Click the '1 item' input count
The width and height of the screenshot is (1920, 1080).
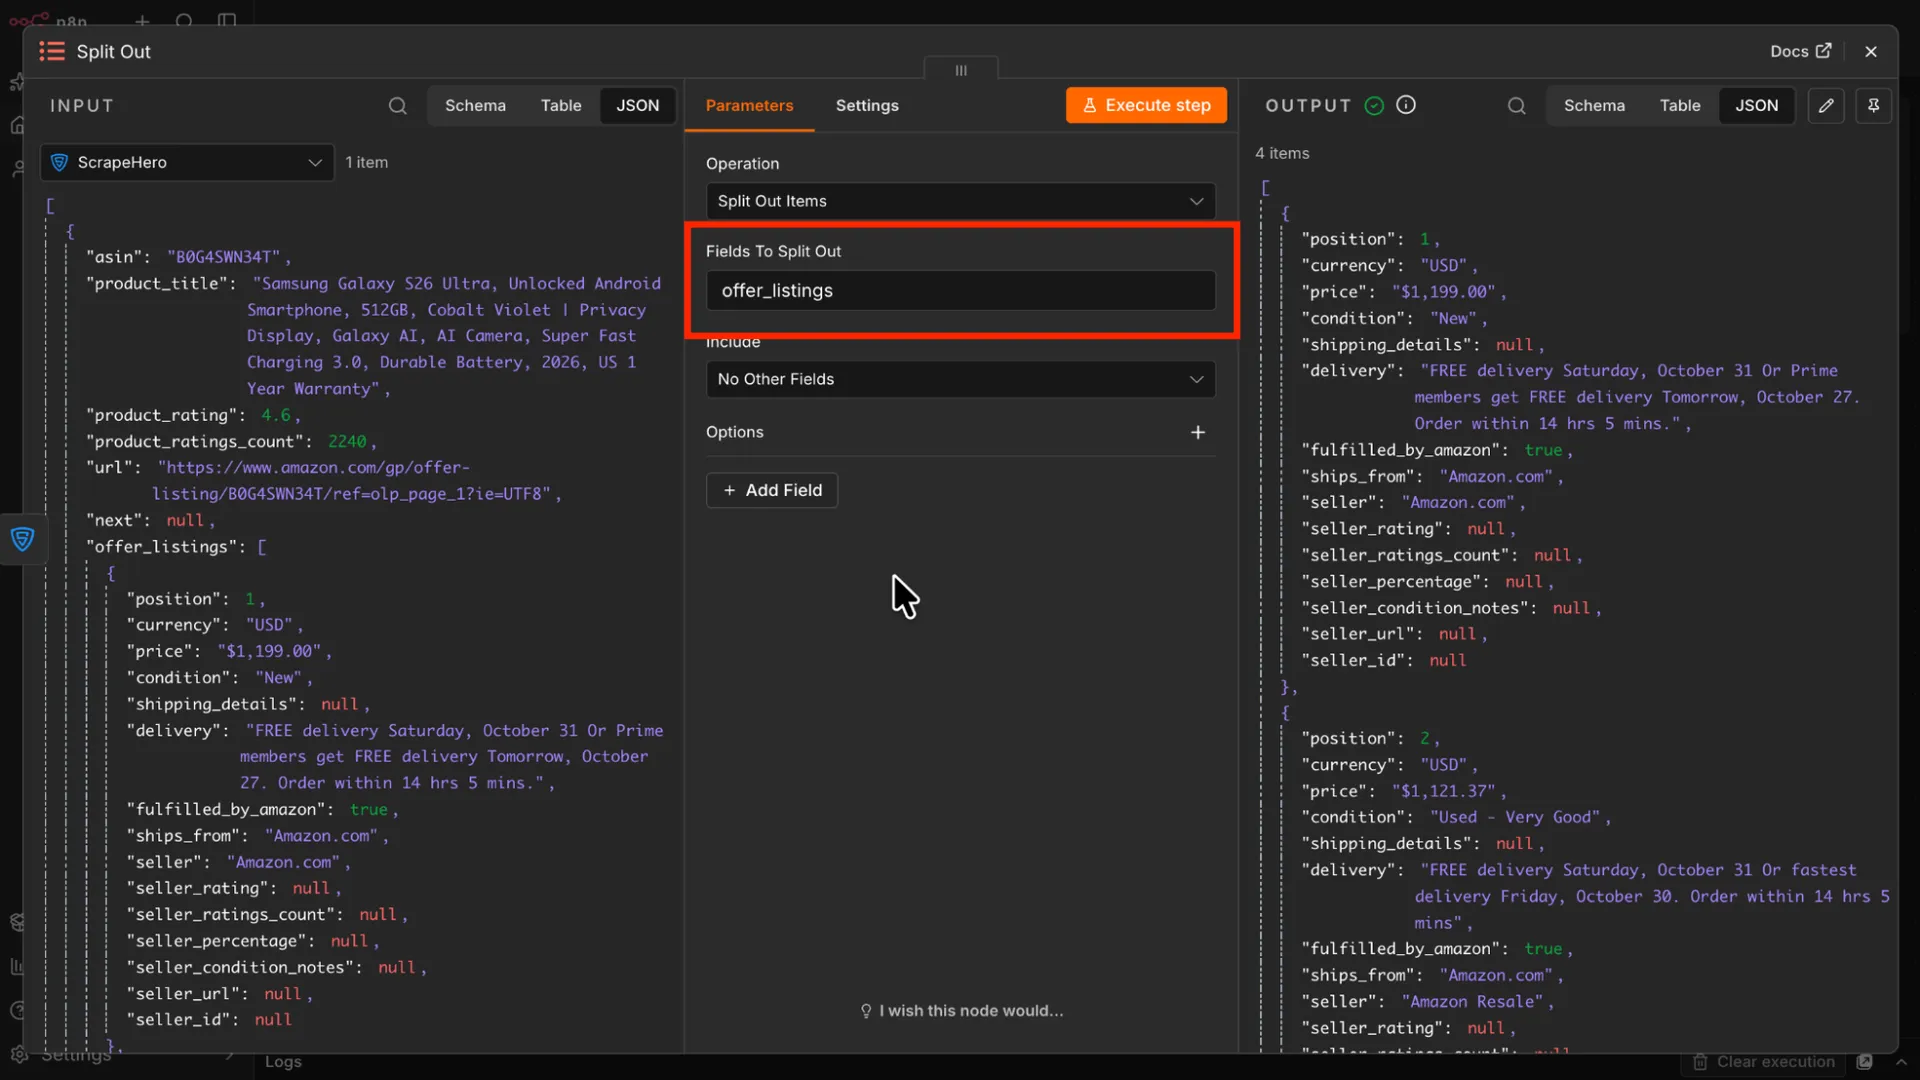pyautogui.click(x=366, y=162)
